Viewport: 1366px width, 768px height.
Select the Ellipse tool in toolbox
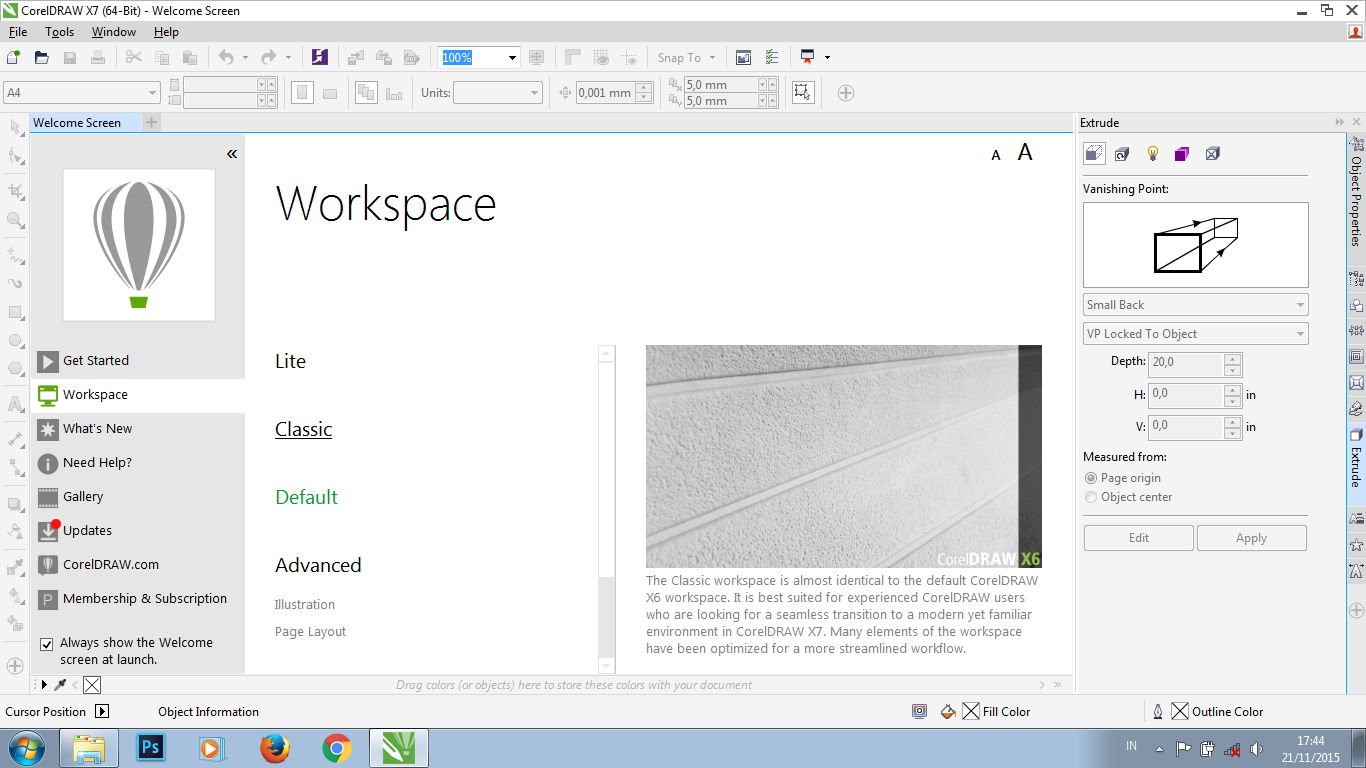[15, 340]
